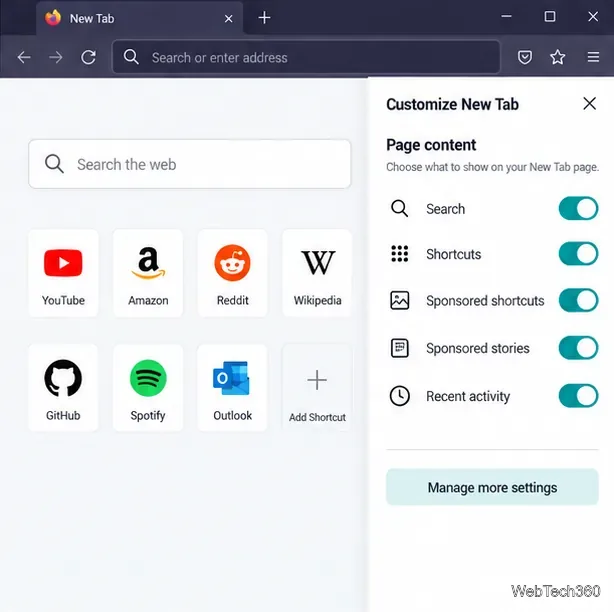The height and width of the screenshot is (612, 614).
Task: Open the YouTube shortcut
Action: pyautogui.click(x=63, y=273)
